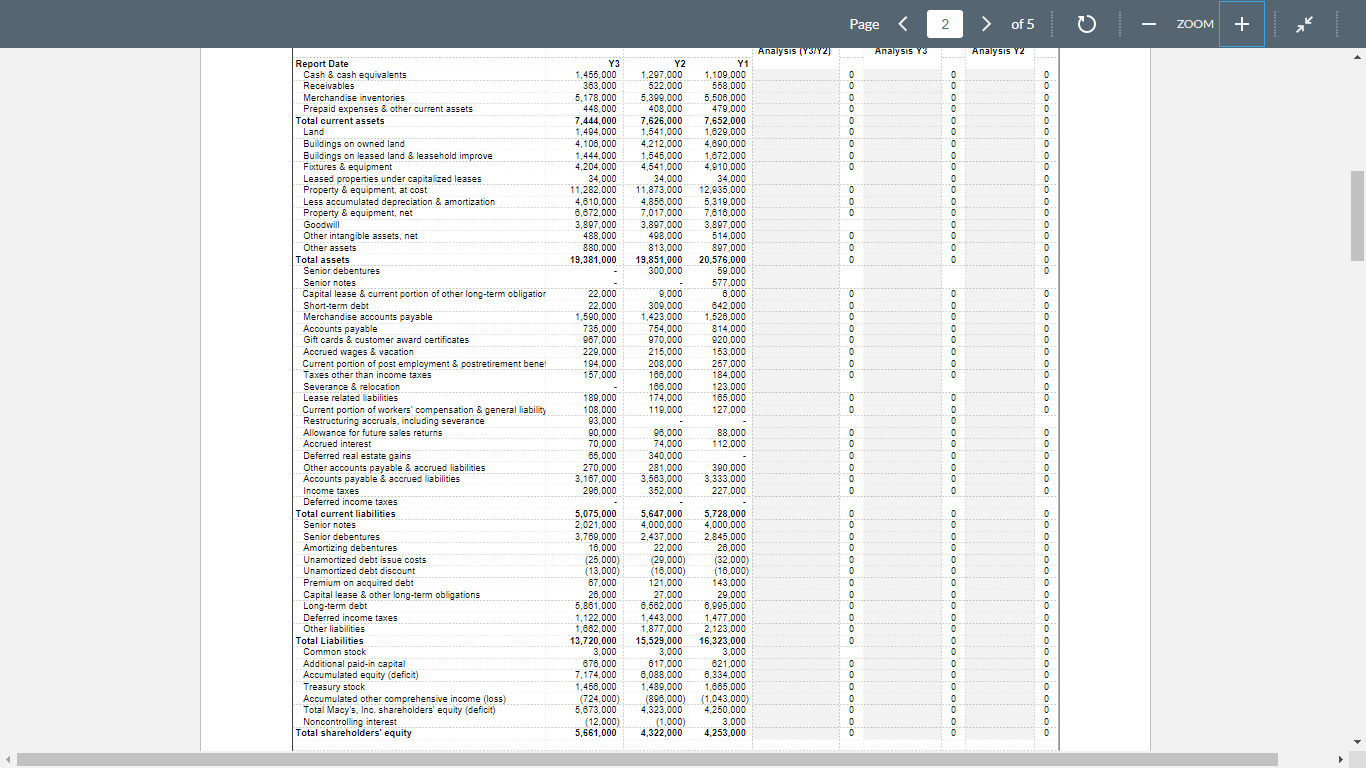1366x768 pixels.
Task: Click the horizontal scrollbar right arrow
Action: [x=1341, y=759]
